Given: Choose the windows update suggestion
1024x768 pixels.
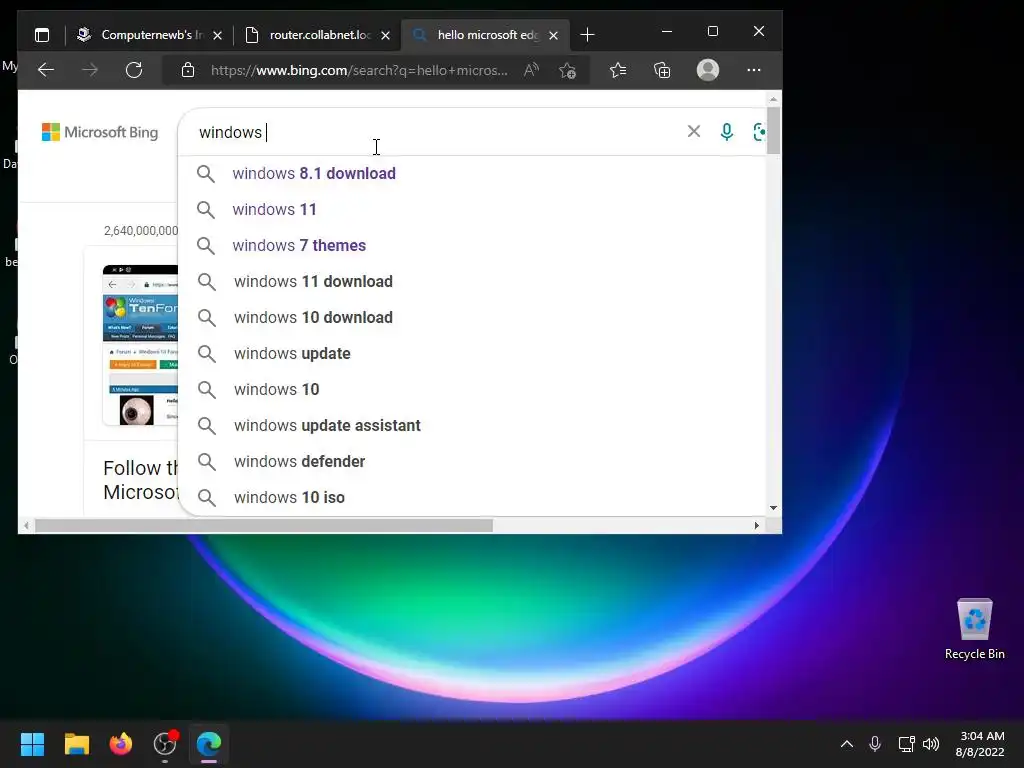Looking at the screenshot, I should 472,353.
